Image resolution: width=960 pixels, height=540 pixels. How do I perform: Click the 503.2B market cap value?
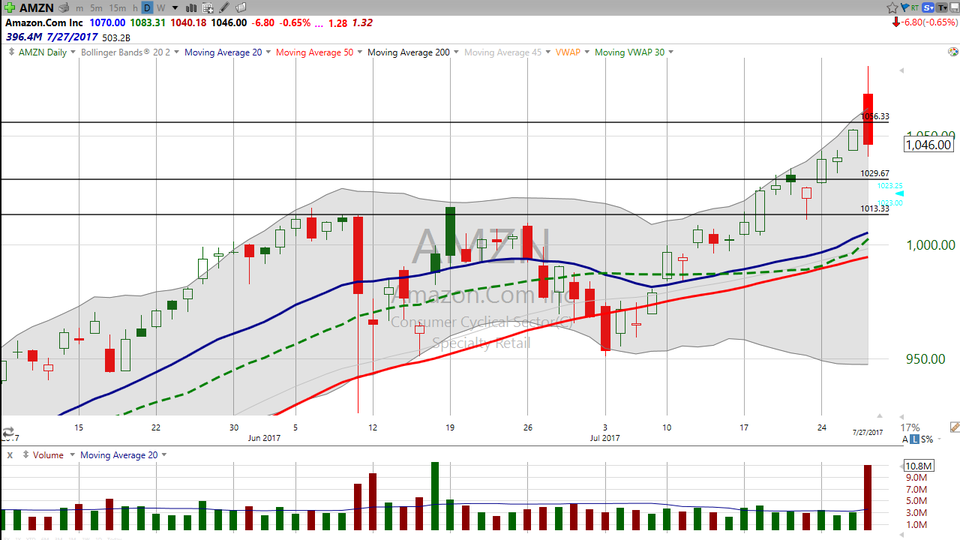click(x=116, y=37)
